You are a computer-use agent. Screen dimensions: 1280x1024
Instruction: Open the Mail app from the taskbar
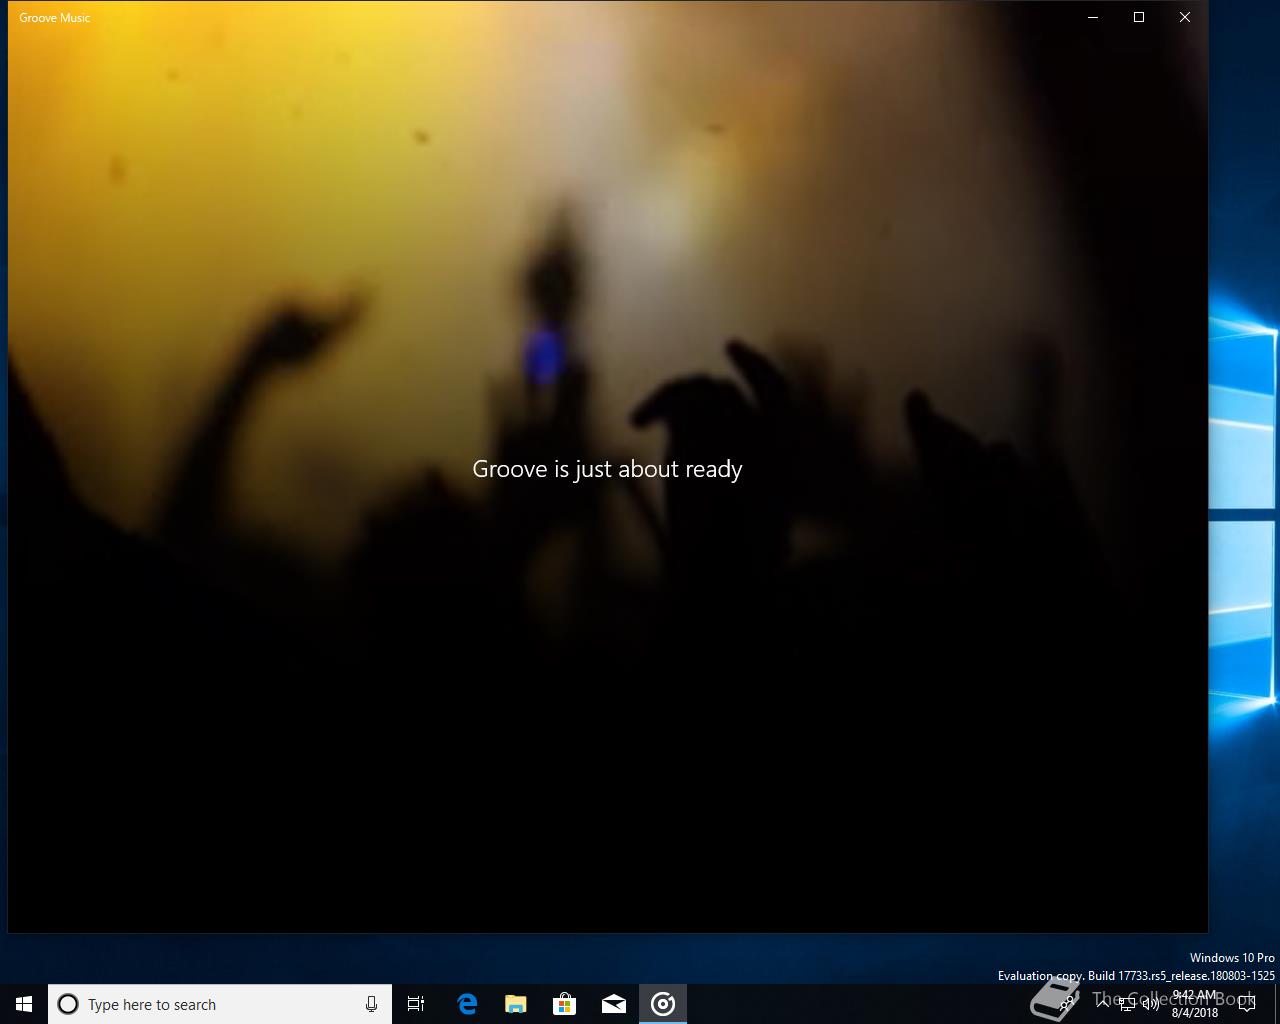614,1004
